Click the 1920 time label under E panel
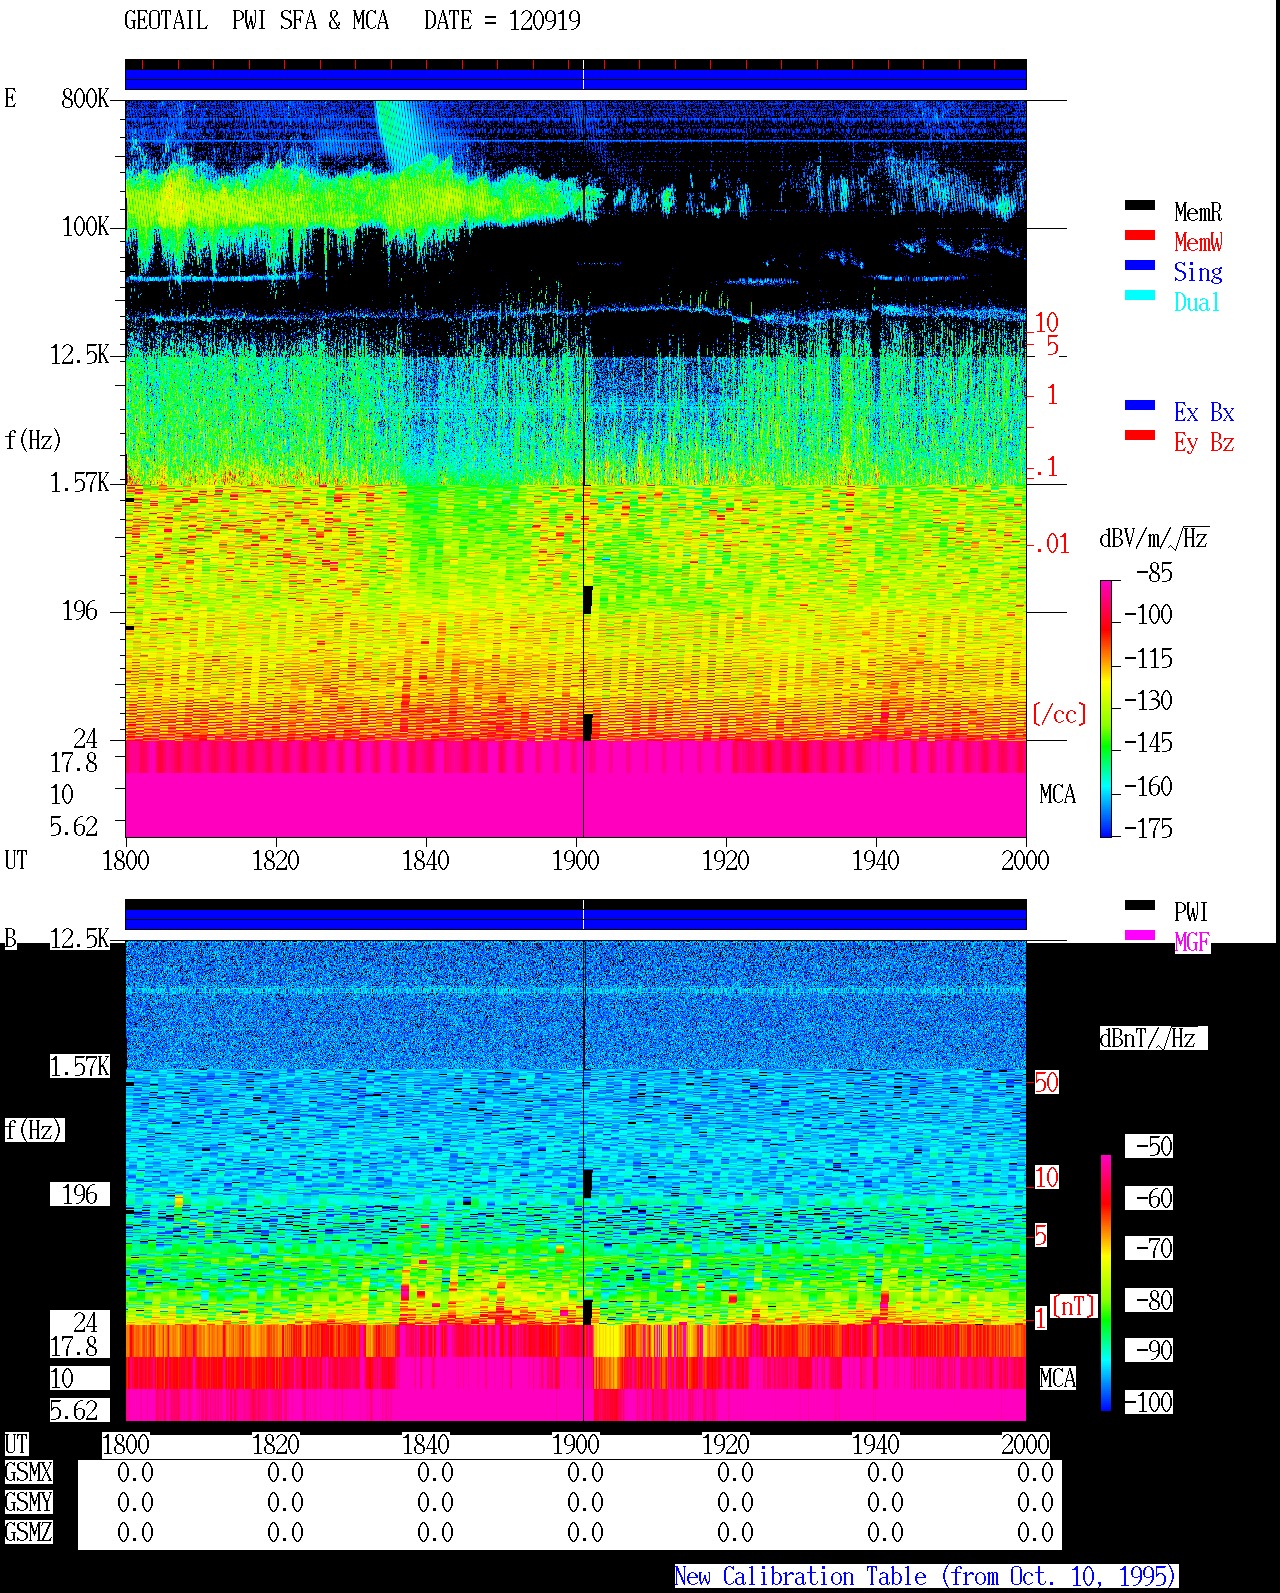The height and width of the screenshot is (1593, 1280). (x=726, y=861)
